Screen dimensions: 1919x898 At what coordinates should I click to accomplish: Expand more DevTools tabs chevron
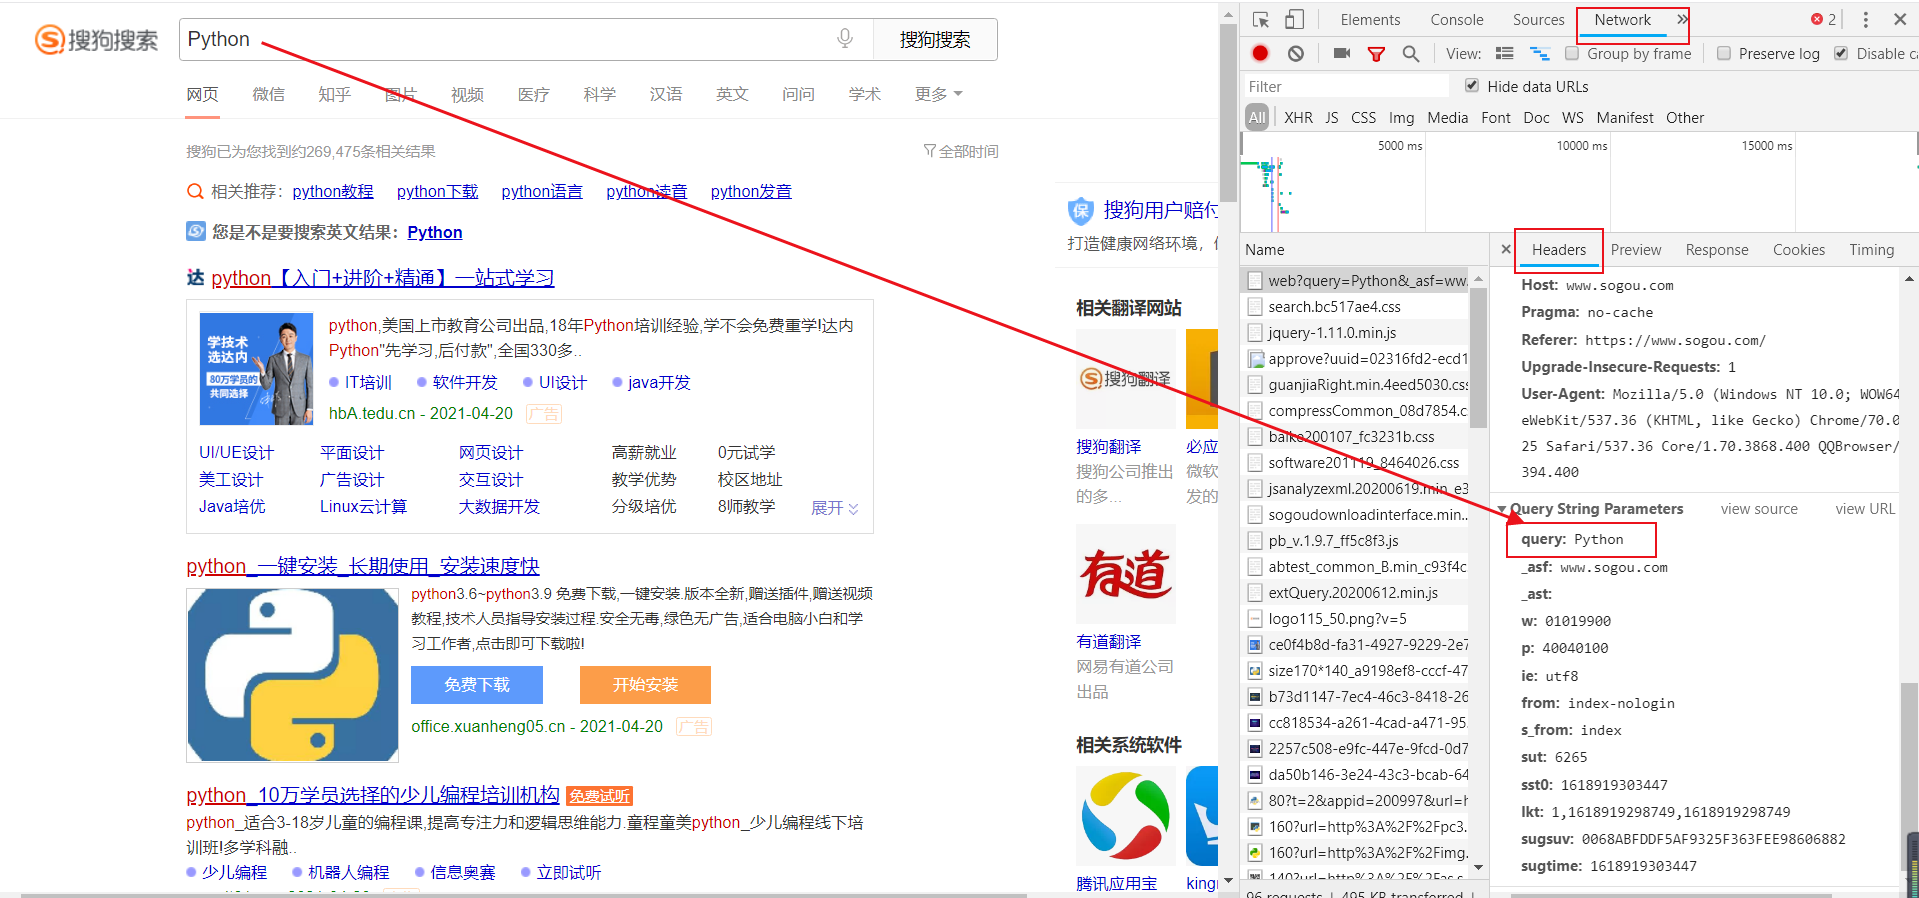tap(1682, 19)
